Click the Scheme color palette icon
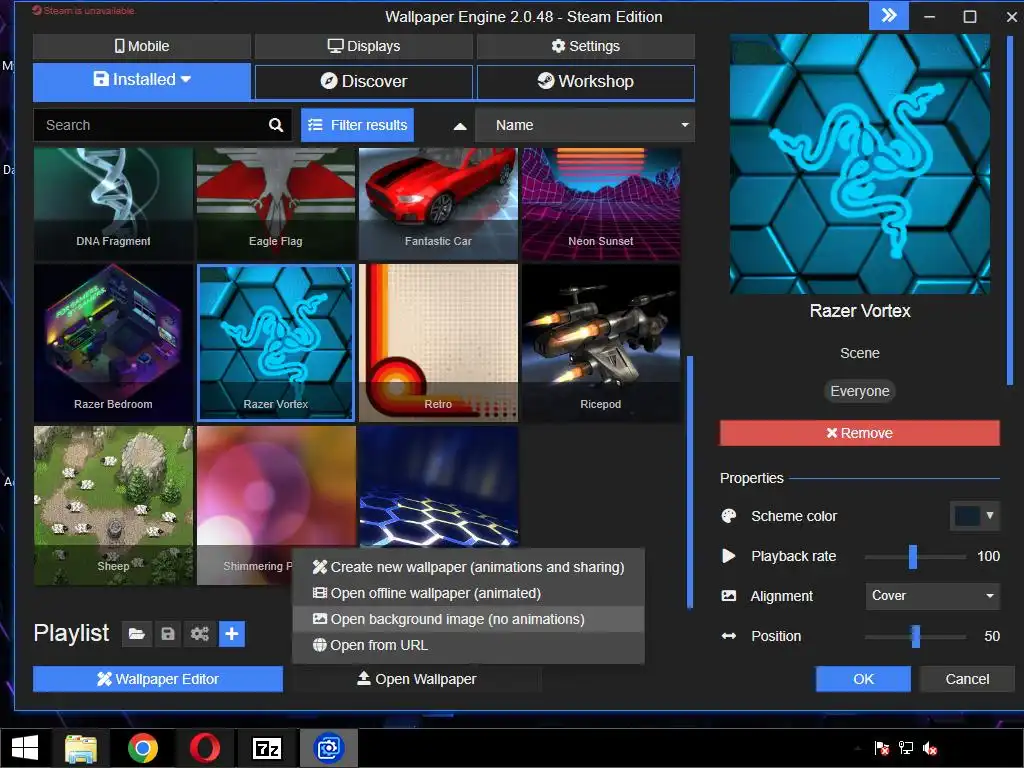The width and height of the screenshot is (1024, 768). (x=729, y=516)
